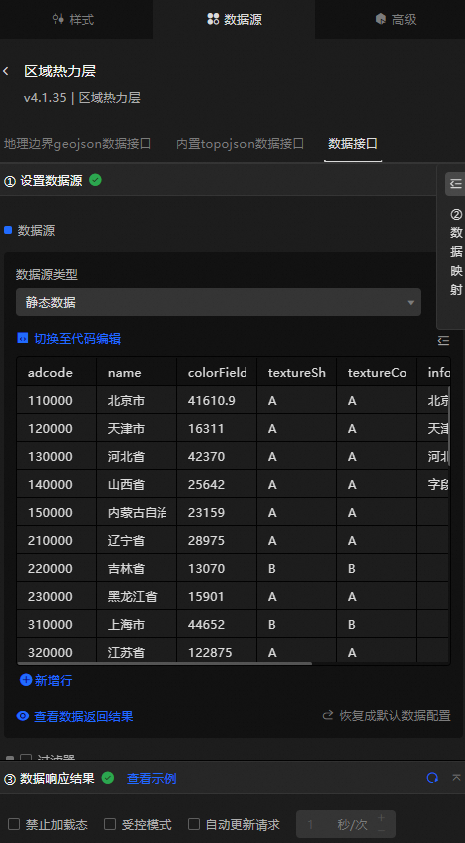The height and width of the screenshot is (843, 465).
Task: Click the vertical scrollbar of the data table
Action: pyautogui.click(x=448, y=425)
